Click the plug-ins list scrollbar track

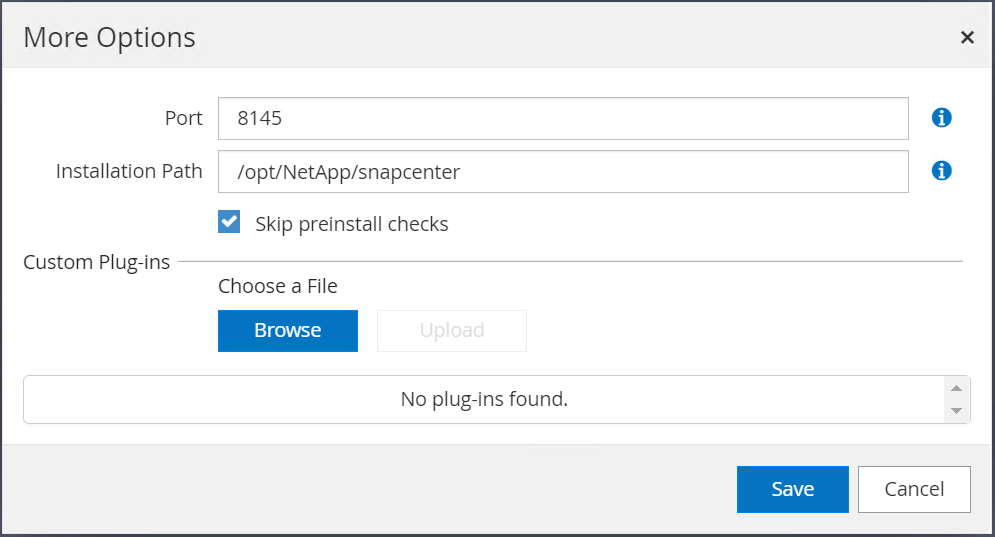point(956,400)
